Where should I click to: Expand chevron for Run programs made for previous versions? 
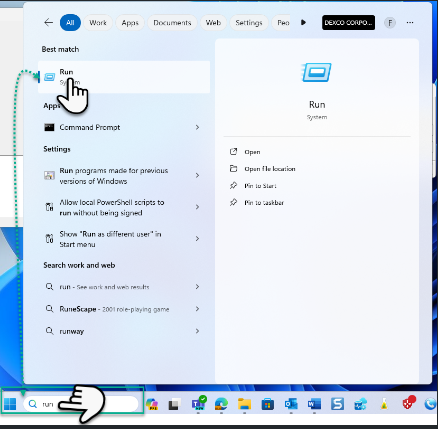[197, 175]
